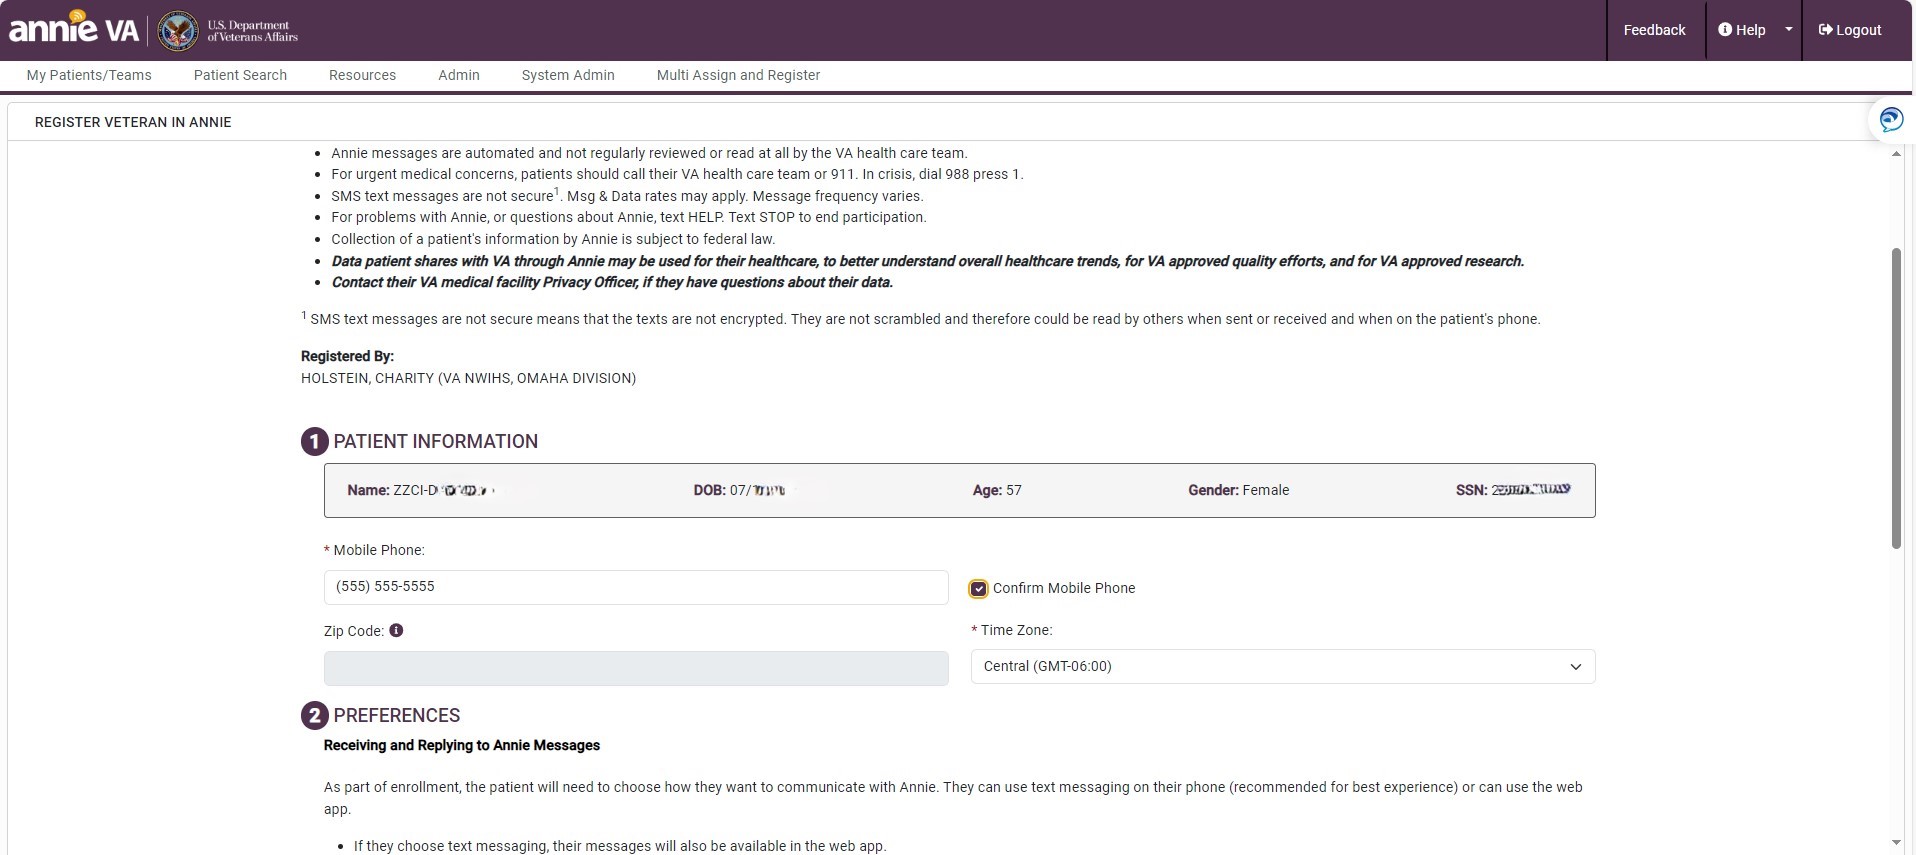
Task: Click the scroll up arrow
Action: (1896, 153)
